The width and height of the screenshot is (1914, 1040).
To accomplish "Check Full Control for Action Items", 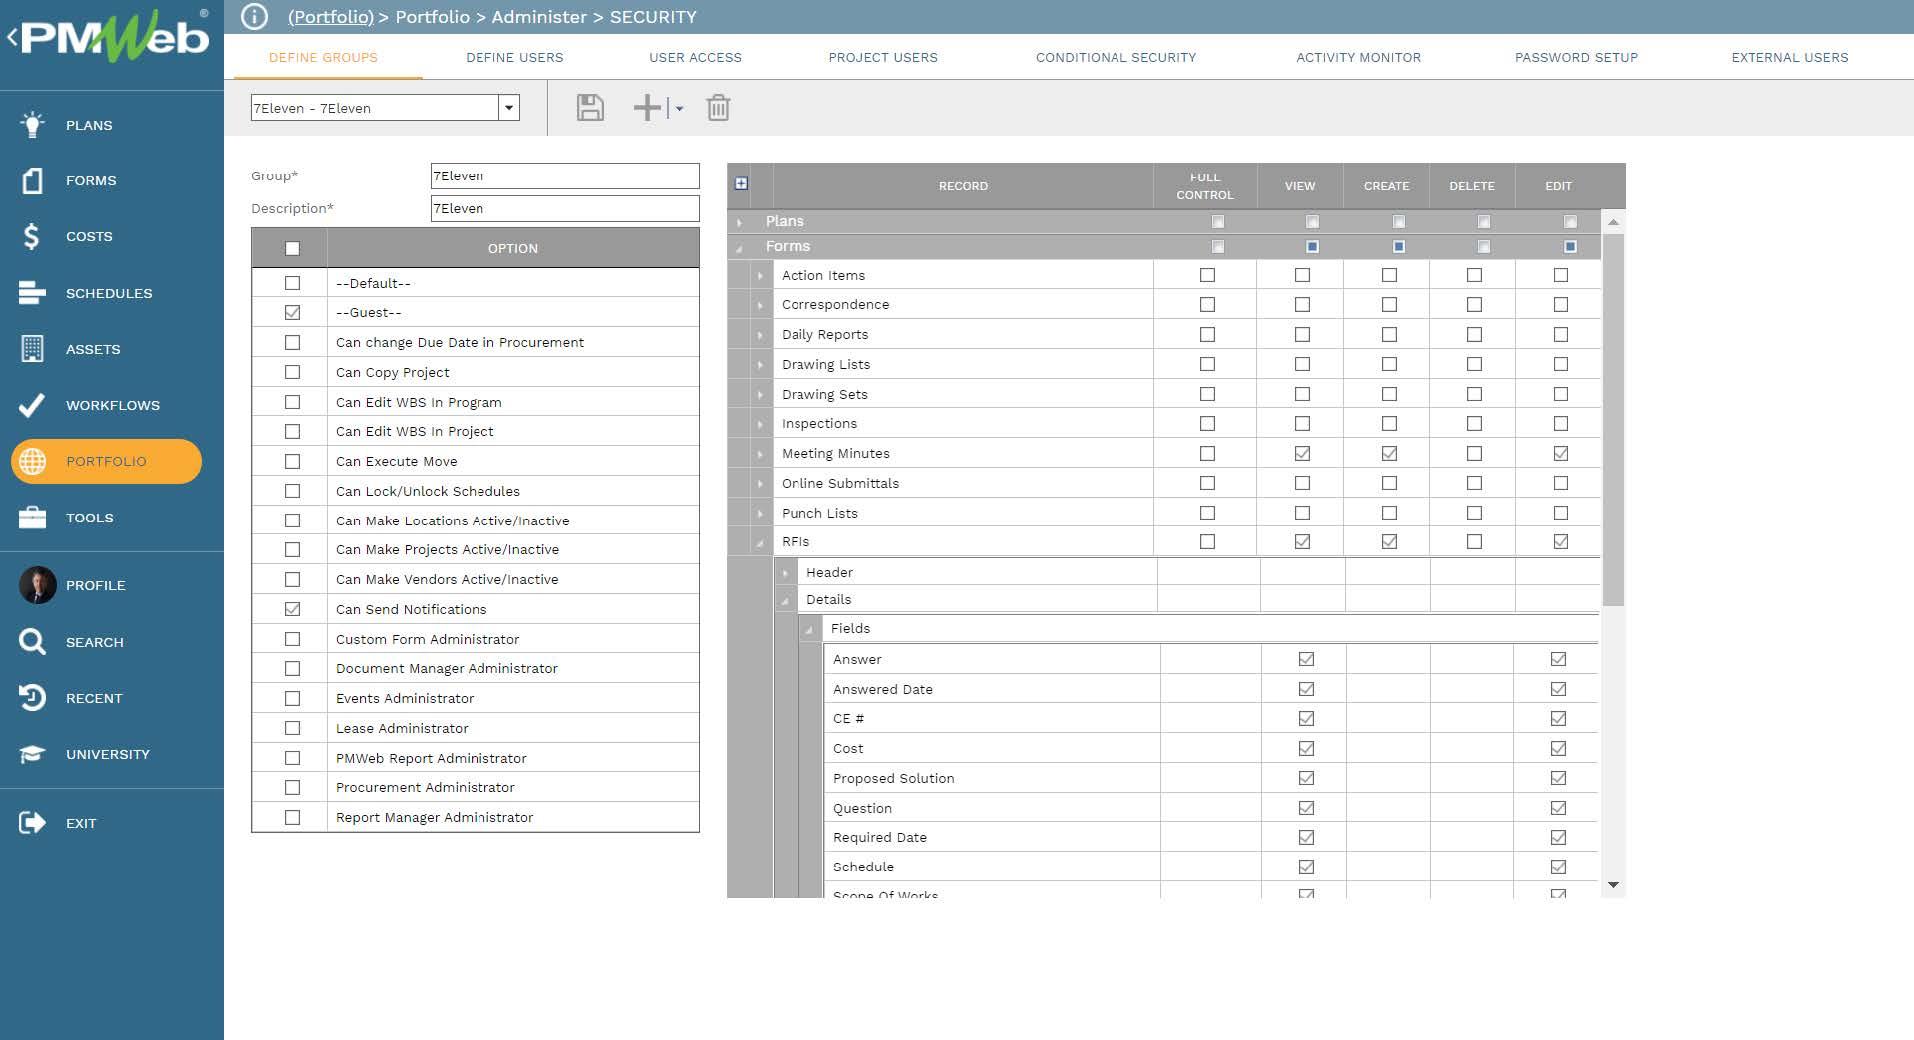I will pyautogui.click(x=1207, y=275).
